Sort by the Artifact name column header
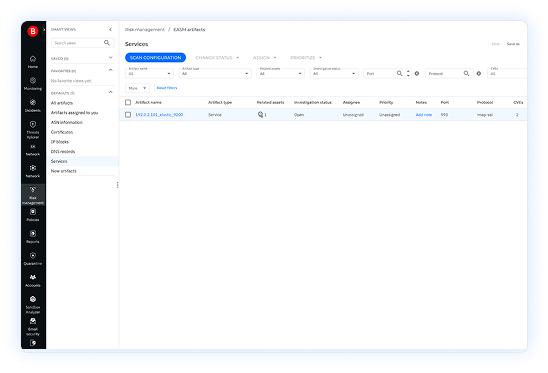This screenshot has width=548, height=373. point(149,102)
